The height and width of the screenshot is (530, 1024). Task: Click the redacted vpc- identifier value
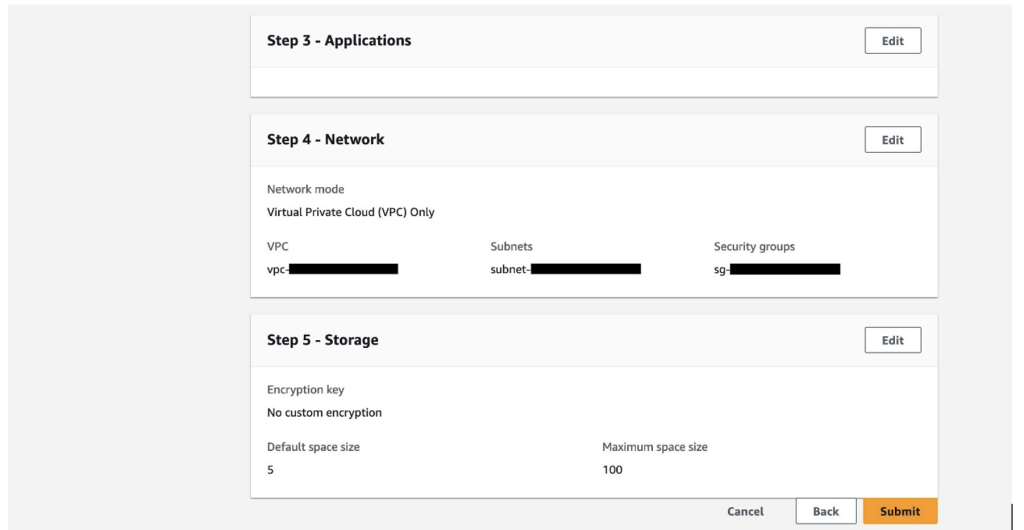332,269
